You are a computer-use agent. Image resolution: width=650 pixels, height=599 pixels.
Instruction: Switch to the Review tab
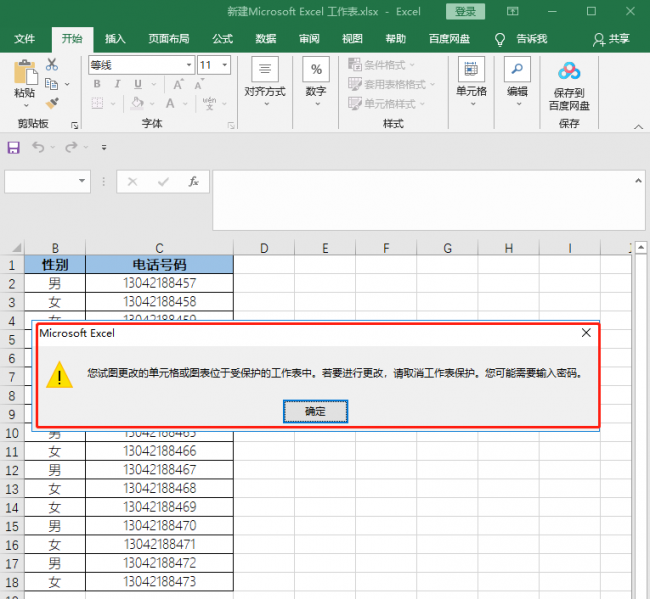click(x=309, y=39)
